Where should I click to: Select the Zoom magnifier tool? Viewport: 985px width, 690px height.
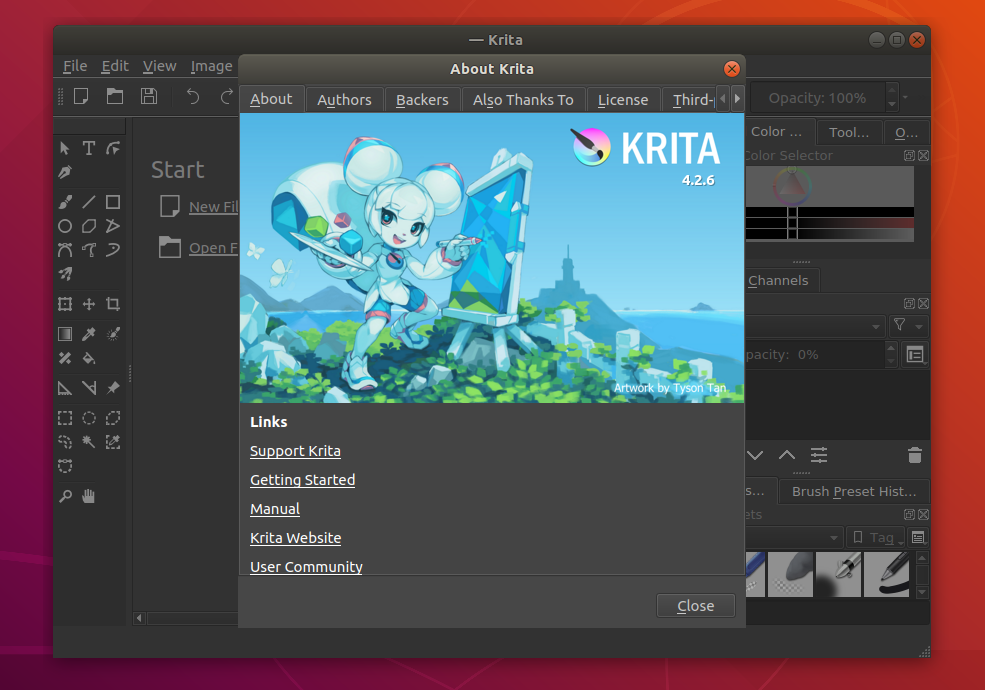click(65, 496)
